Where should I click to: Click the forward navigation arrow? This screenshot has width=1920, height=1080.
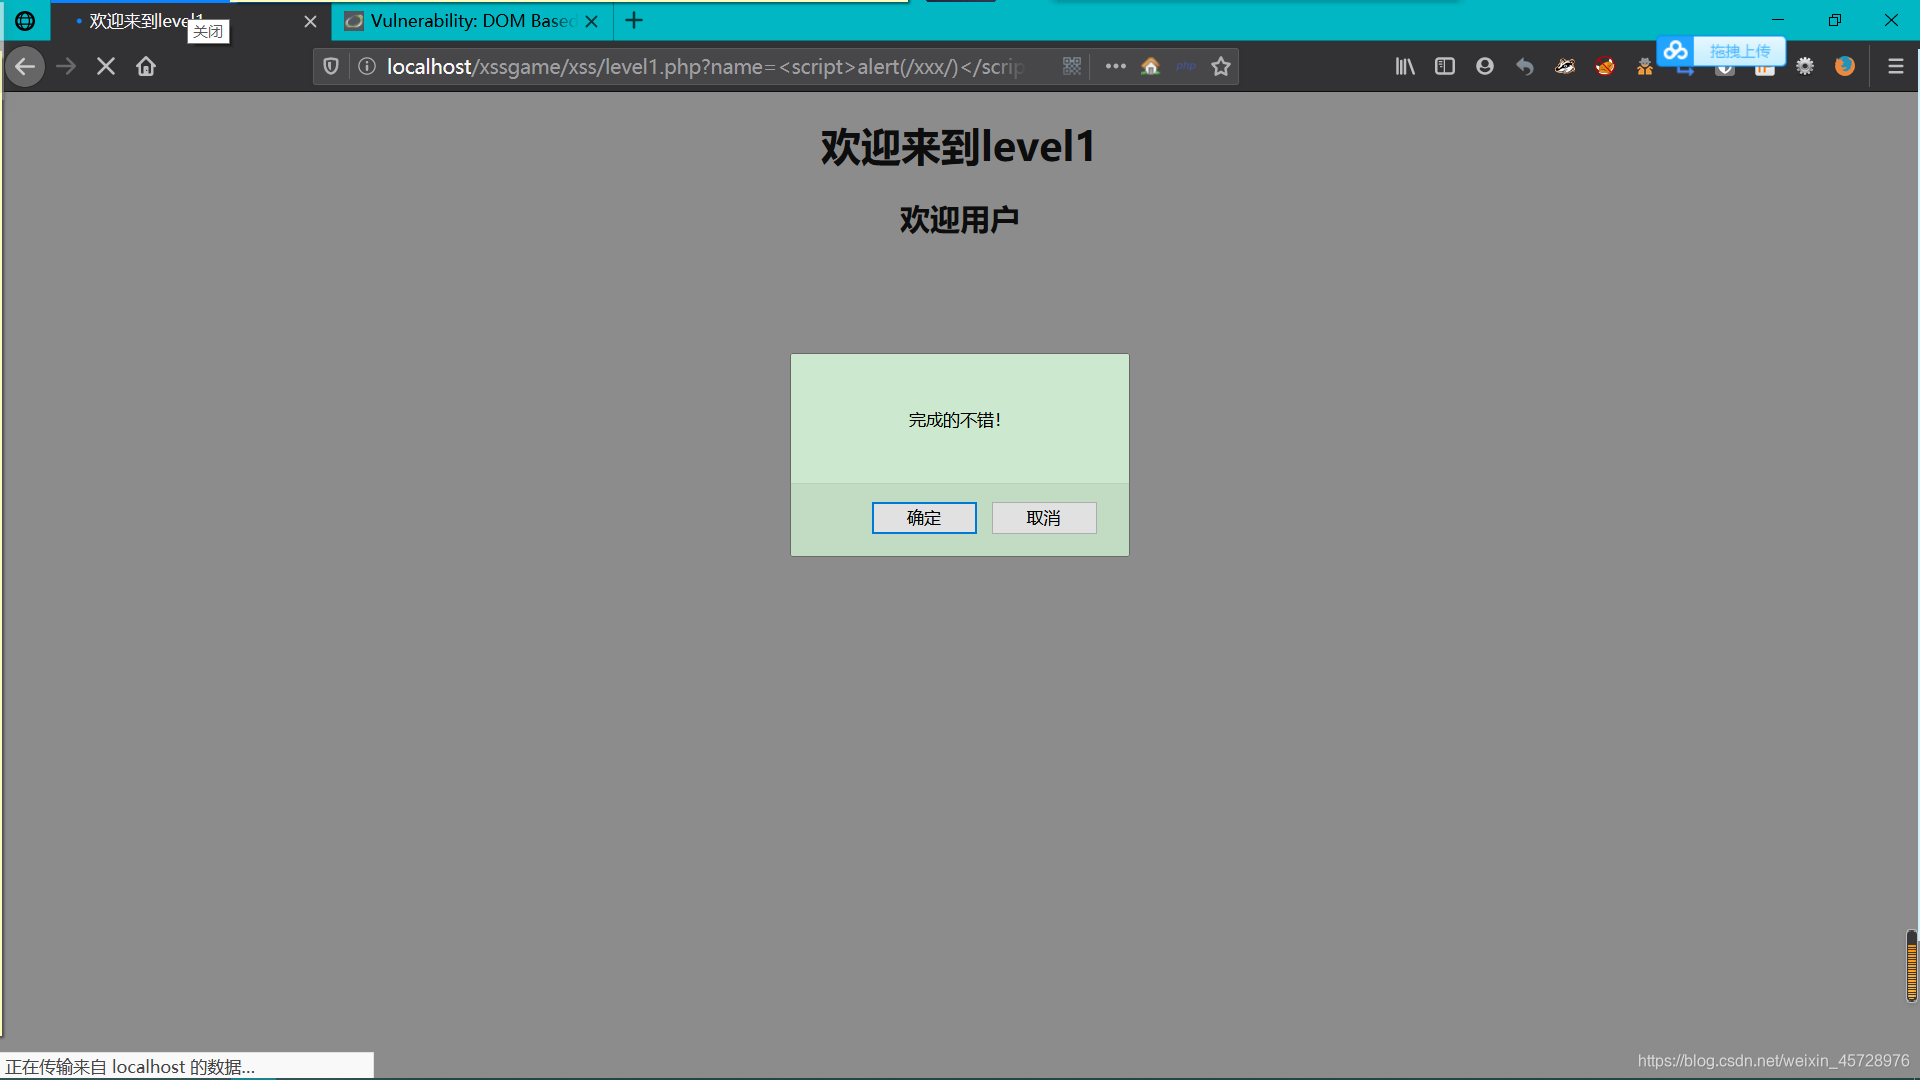[x=66, y=67]
